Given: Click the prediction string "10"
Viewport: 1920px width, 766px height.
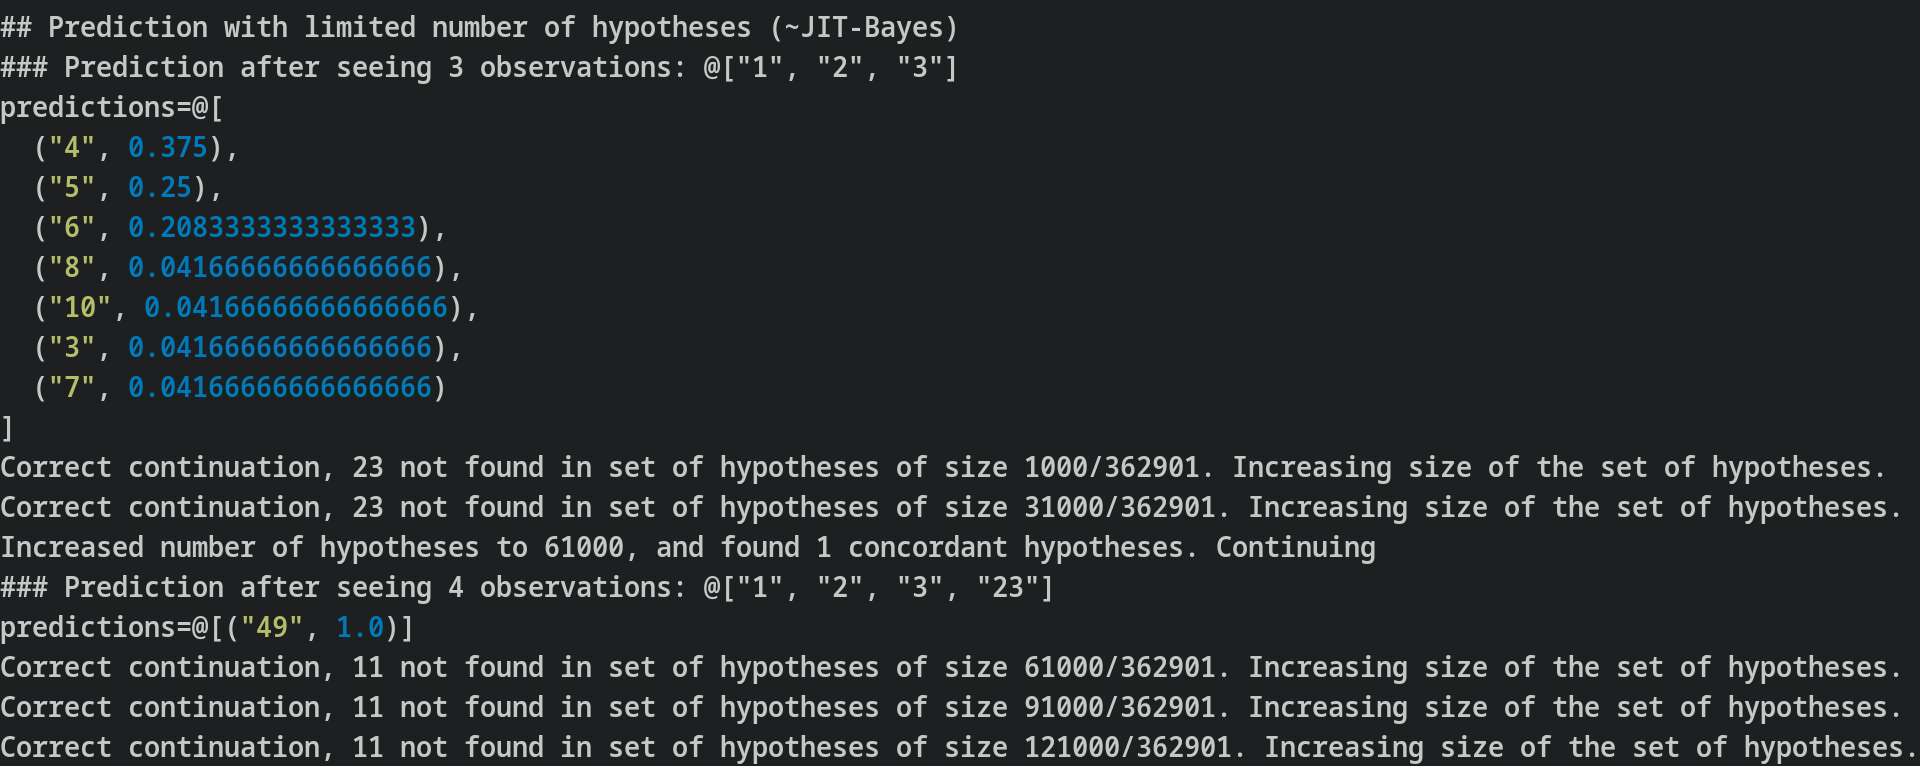Looking at the screenshot, I should (80, 307).
